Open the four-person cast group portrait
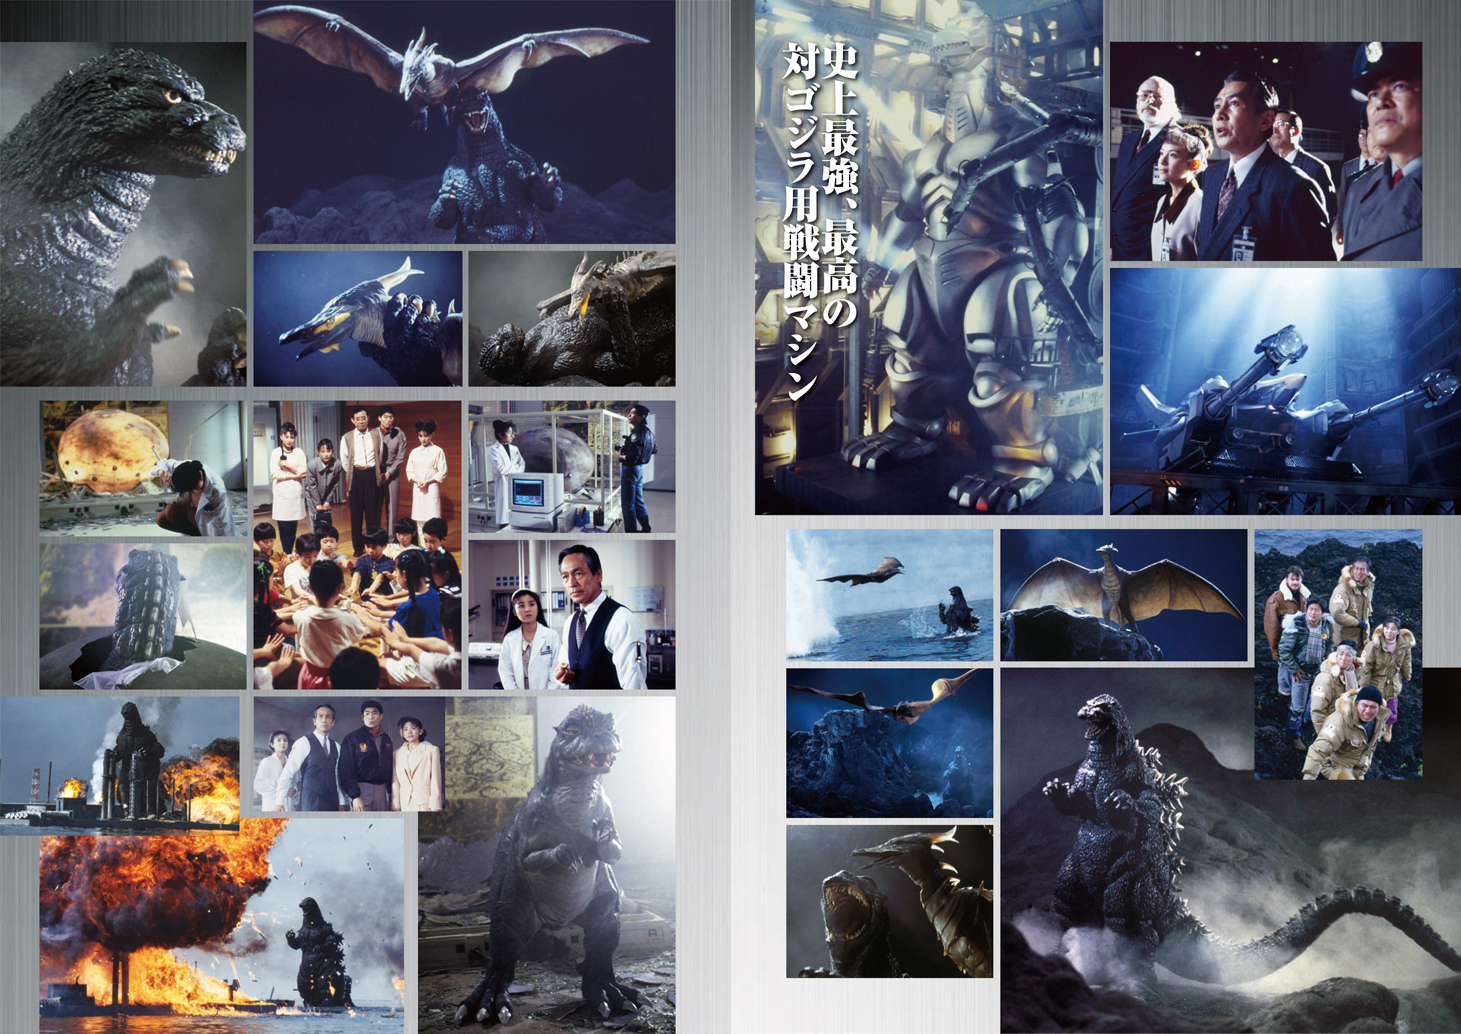This screenshot has height=1034, width=1461. point(348,755)
